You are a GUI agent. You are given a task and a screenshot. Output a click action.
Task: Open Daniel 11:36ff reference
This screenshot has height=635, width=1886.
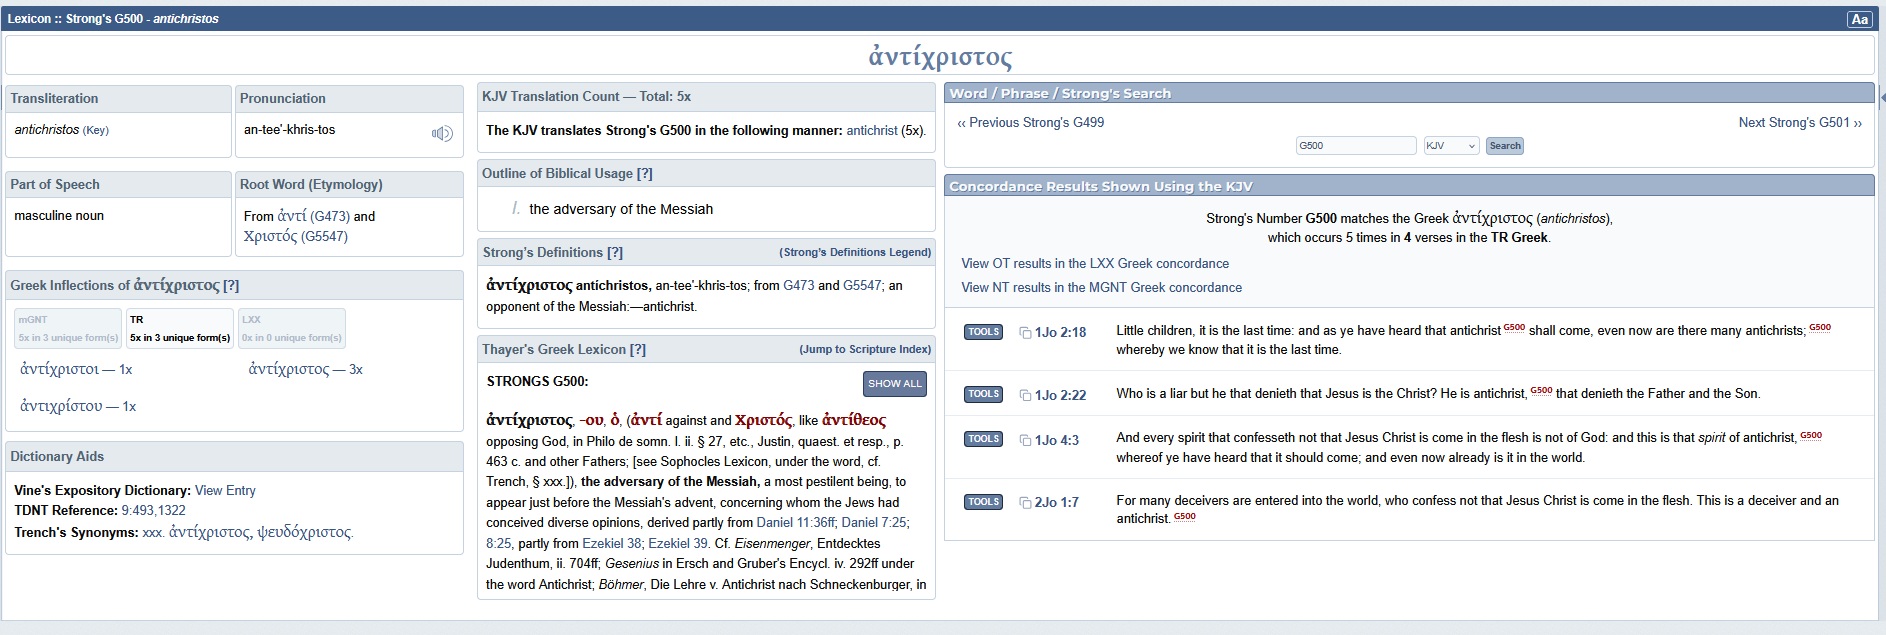796,523
